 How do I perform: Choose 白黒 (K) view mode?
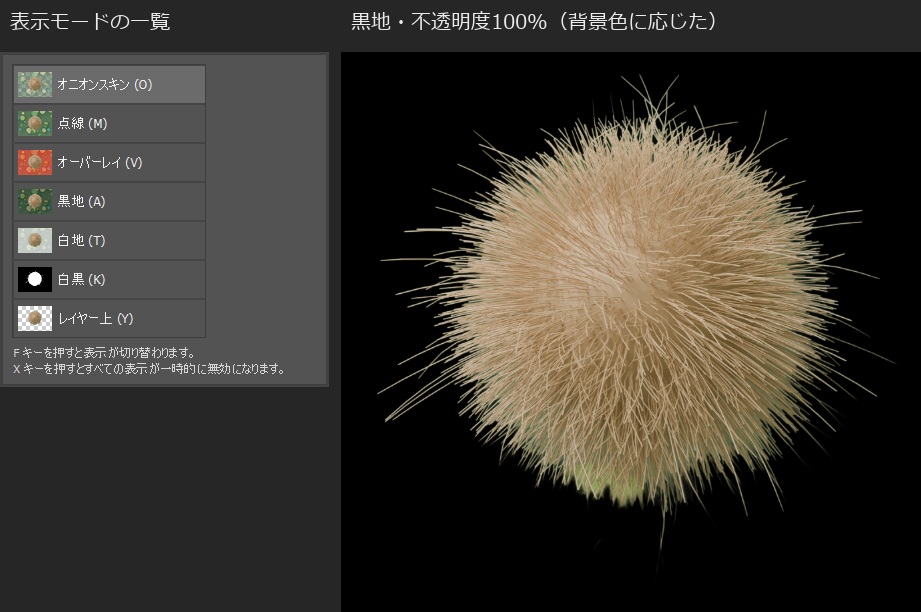[109, 279]
